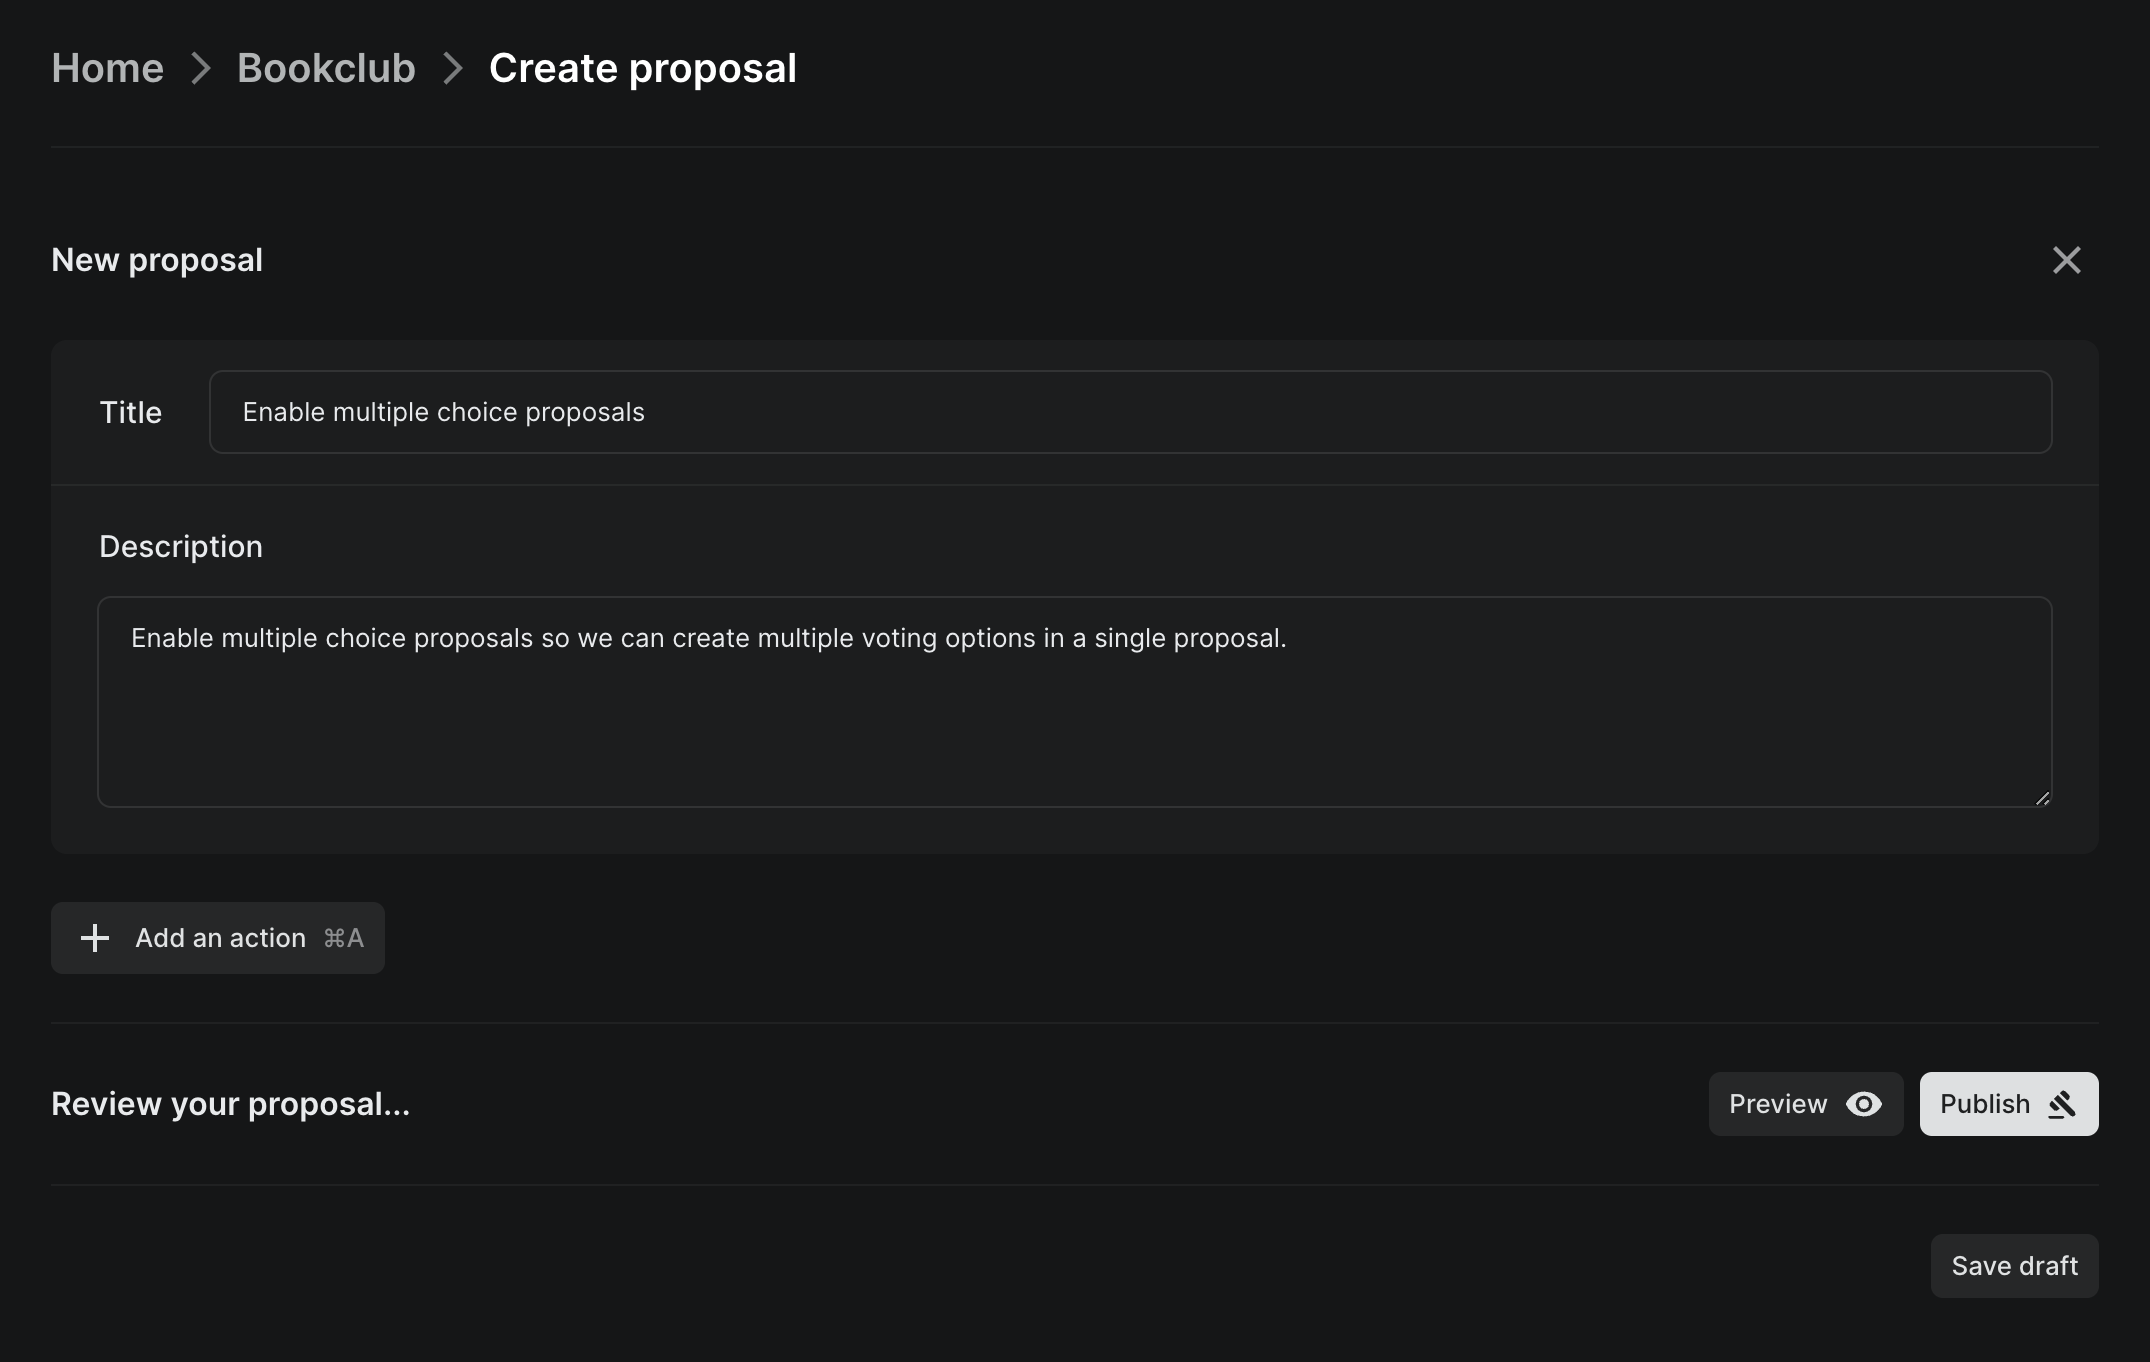Viewport: 2150px width, 1362px height.
Task: Click the Preview button label
Action: pos(1777,1104)
